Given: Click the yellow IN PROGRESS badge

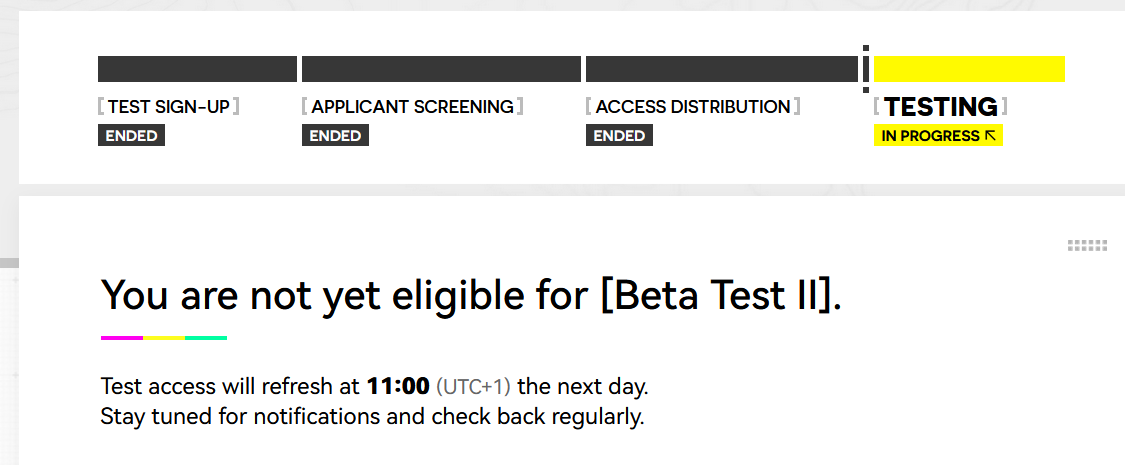Looking at the screenshot, I should click(930, 136).
